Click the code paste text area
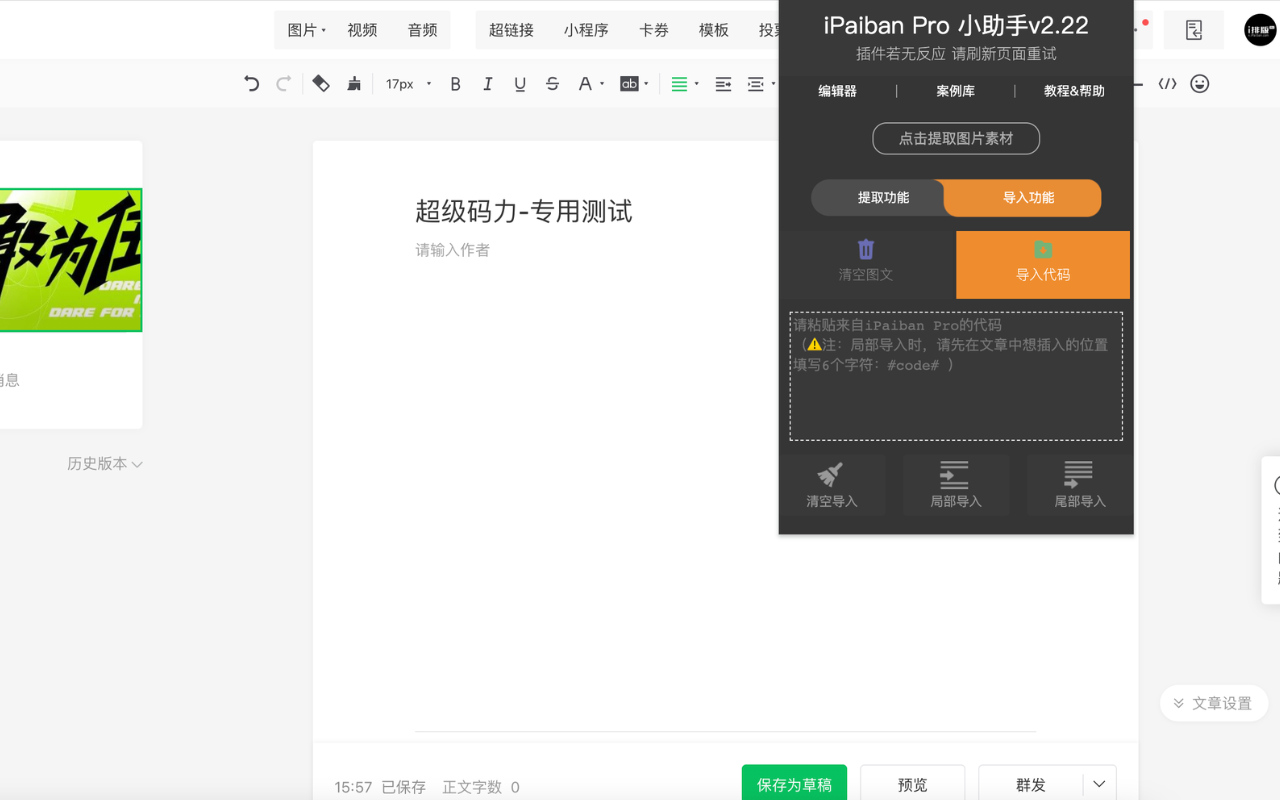The height and width of the screenshot is (800, 1280). [956, 376]
